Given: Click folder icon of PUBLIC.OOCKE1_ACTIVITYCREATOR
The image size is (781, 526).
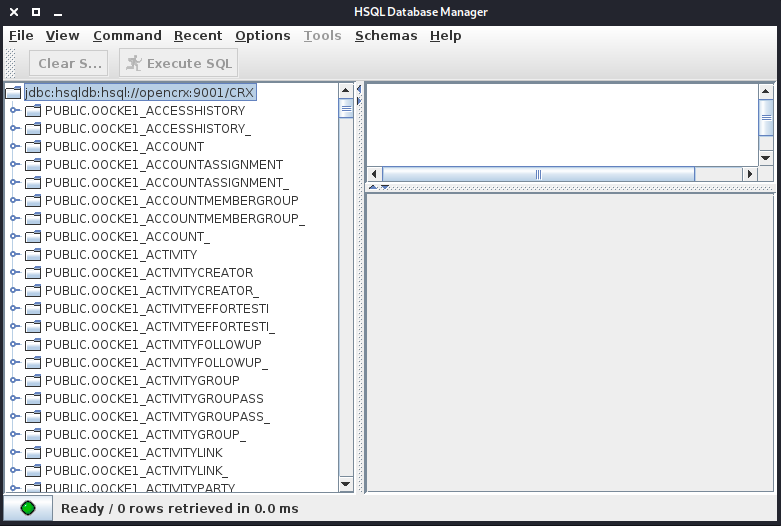Looking at the screenshot, I should 33,272.
